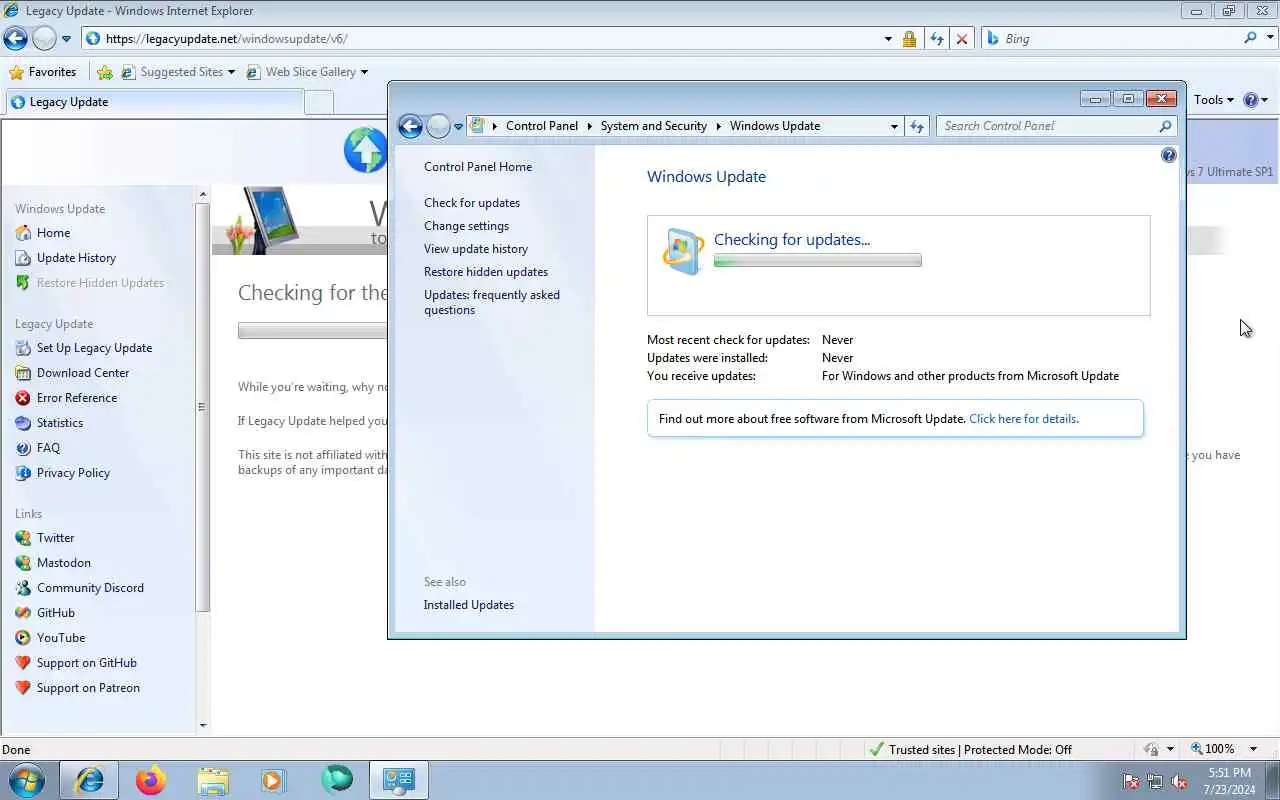Click the Mastodon link icon
1280x800 pixels.
(x=23, y=563)
